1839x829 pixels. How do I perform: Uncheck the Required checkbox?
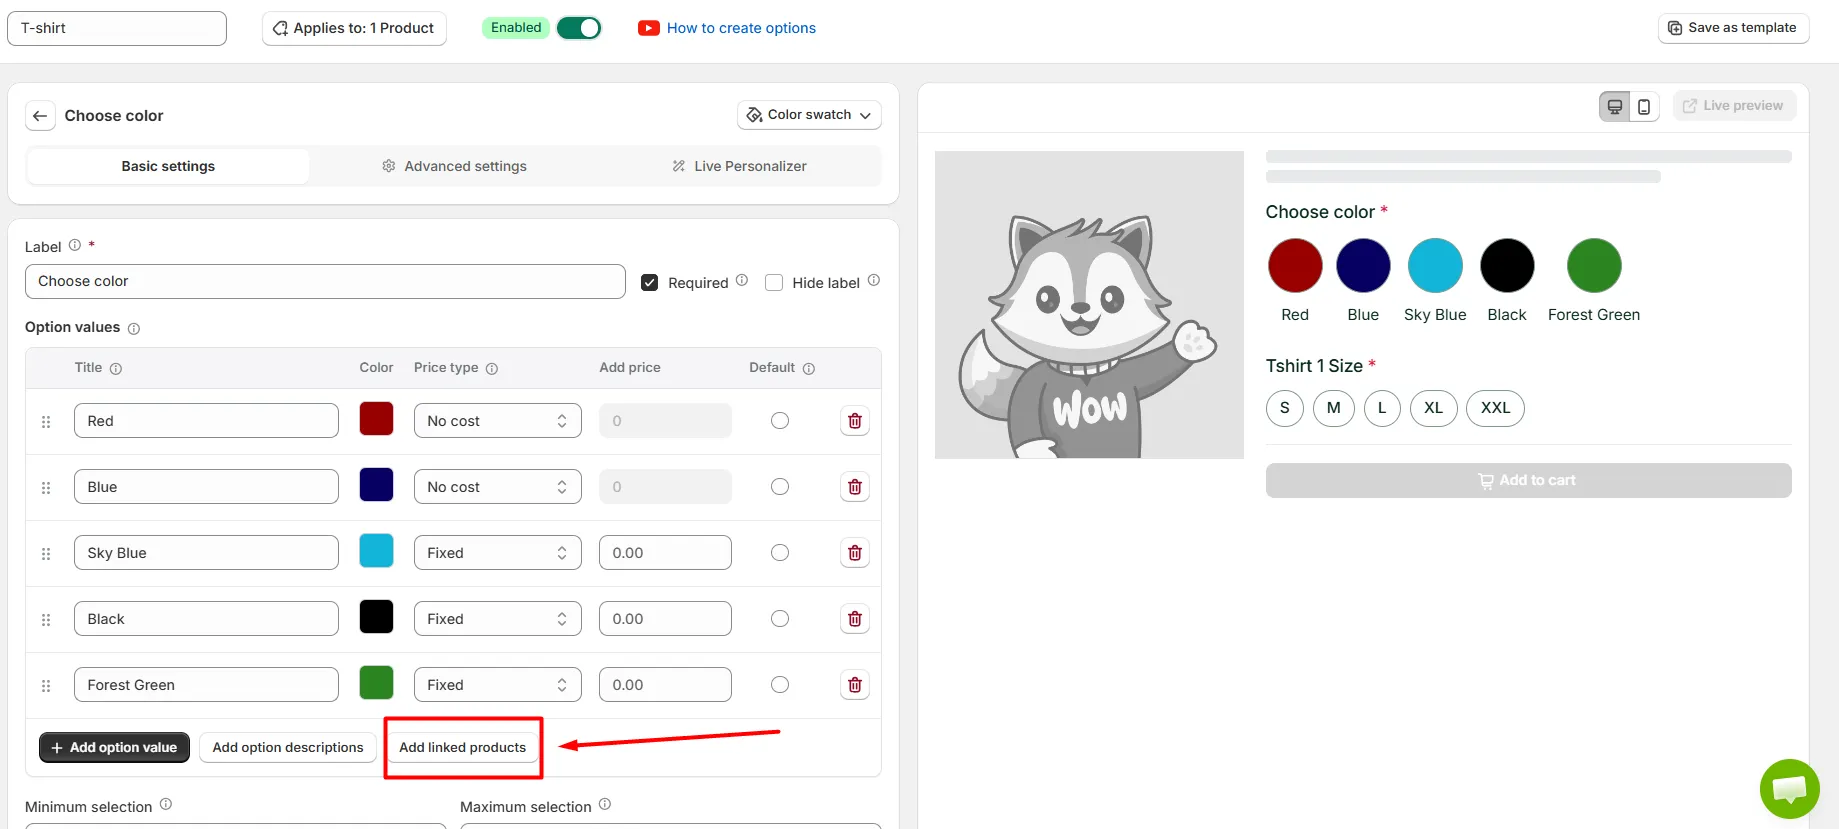650,283
